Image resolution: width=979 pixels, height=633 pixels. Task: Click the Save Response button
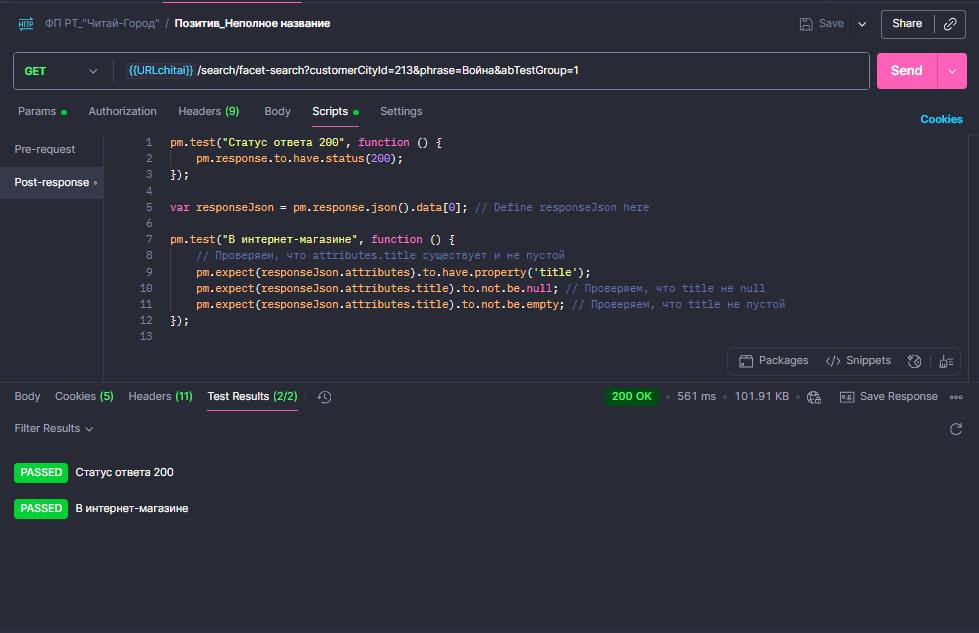pyautogui.click(x=888, y=396)
